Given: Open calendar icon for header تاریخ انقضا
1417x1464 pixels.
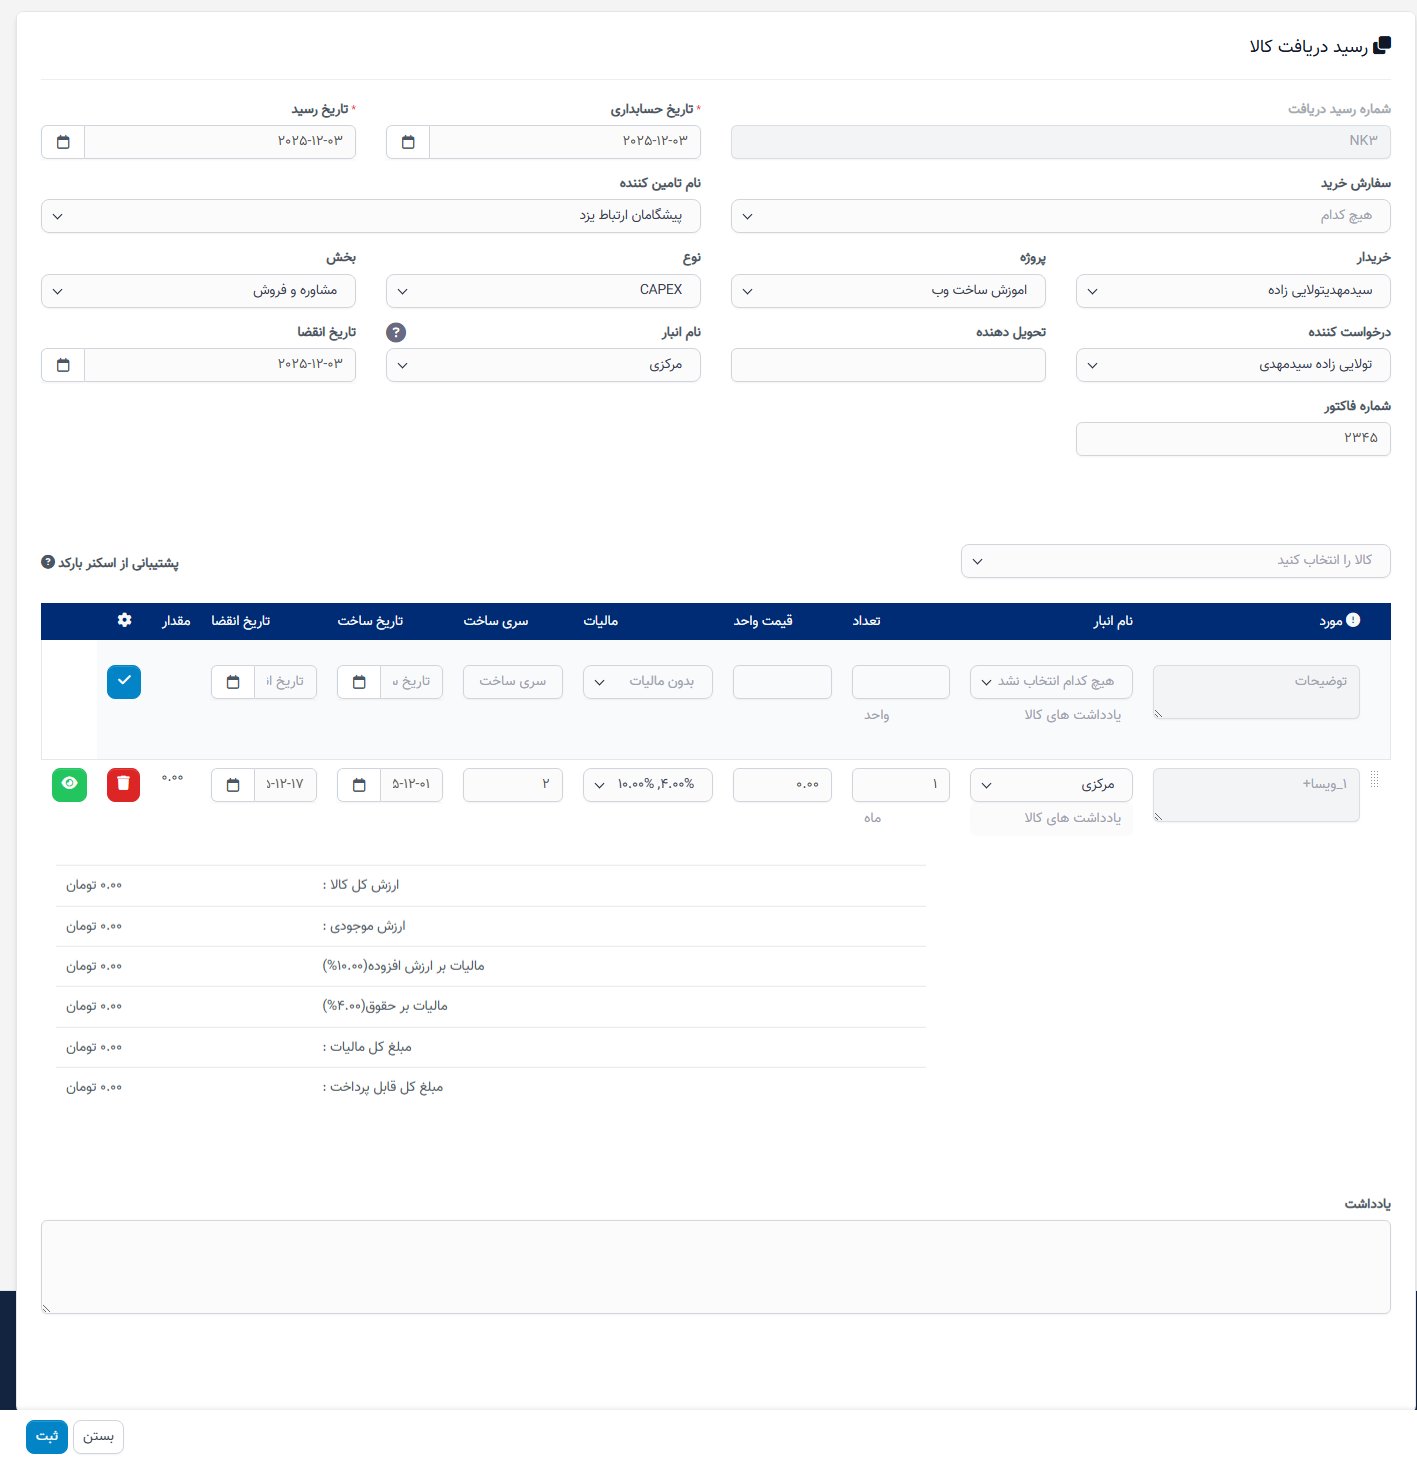Looking at the screenshot, I should pos(63,365).
